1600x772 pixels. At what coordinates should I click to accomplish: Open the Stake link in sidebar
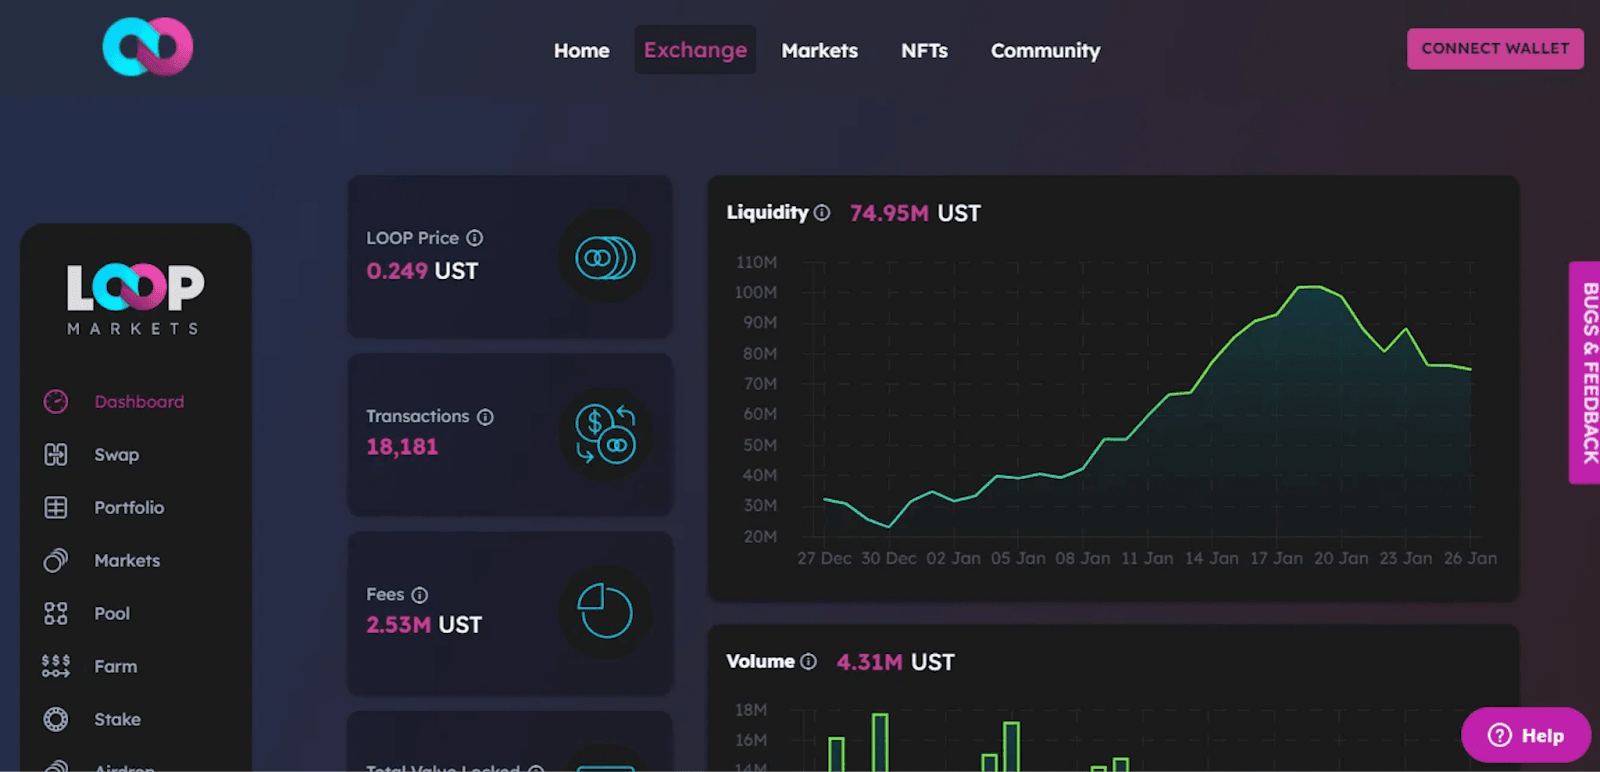[x=118, y=720]
